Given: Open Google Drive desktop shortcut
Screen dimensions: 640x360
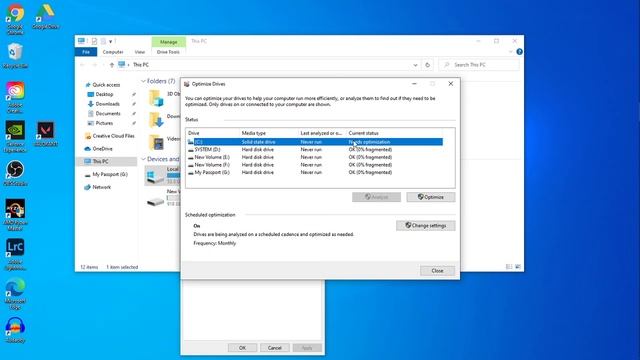Looking at the screenshot, I should (x=45, y=16).
